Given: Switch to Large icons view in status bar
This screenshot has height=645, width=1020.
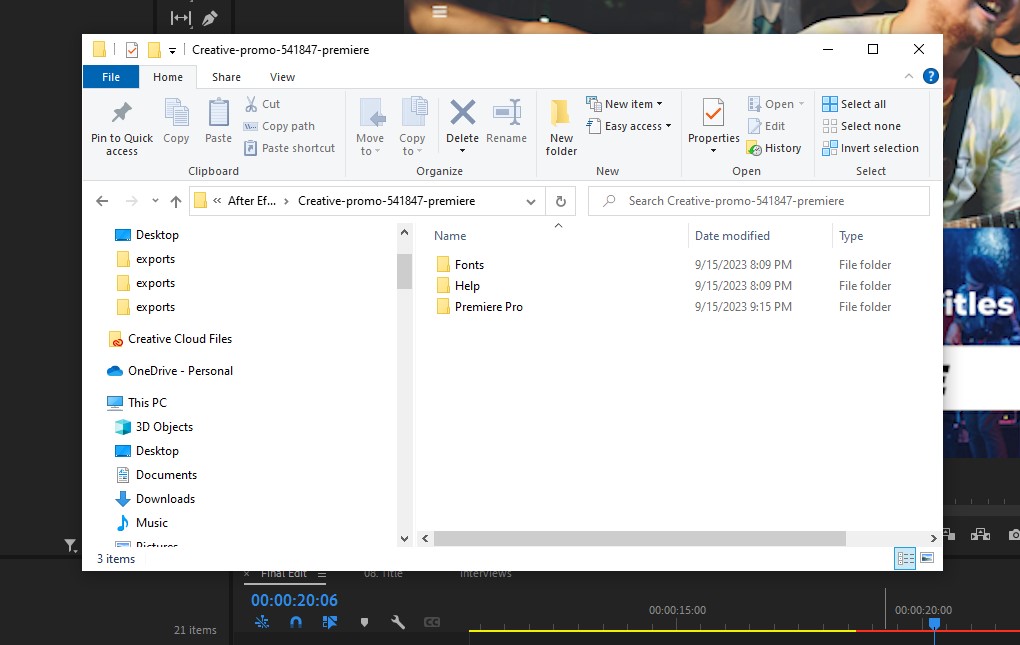Looking at the screenshot, I should (927, 558).
